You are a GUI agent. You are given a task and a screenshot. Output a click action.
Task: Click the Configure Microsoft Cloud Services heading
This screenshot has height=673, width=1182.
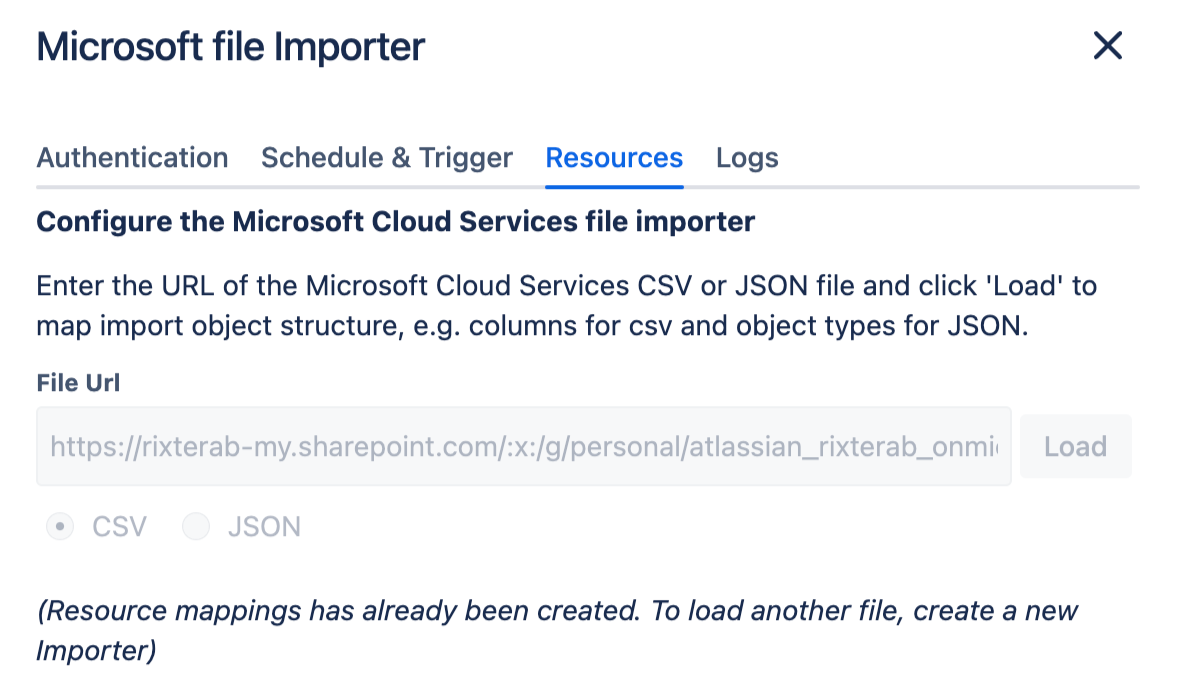coord(395,221)
